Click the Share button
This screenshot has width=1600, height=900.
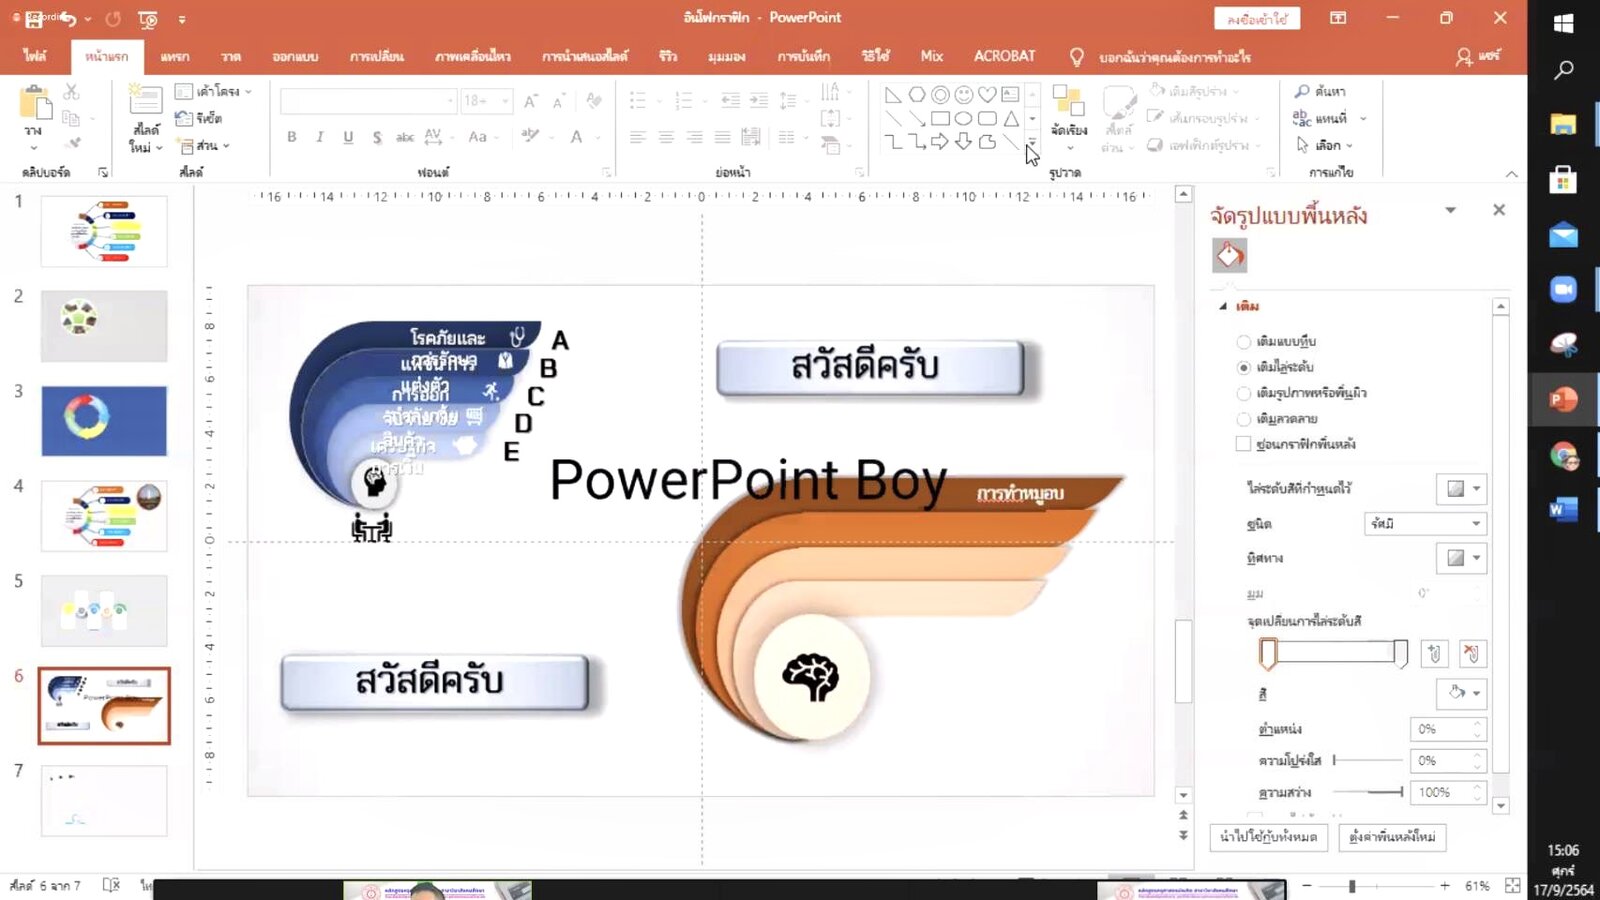click(1478, 57)
